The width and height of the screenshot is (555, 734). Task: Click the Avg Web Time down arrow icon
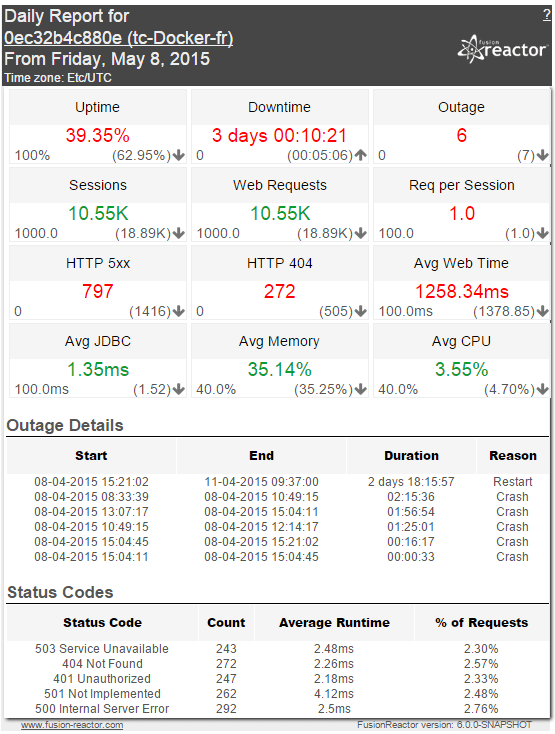542,311
